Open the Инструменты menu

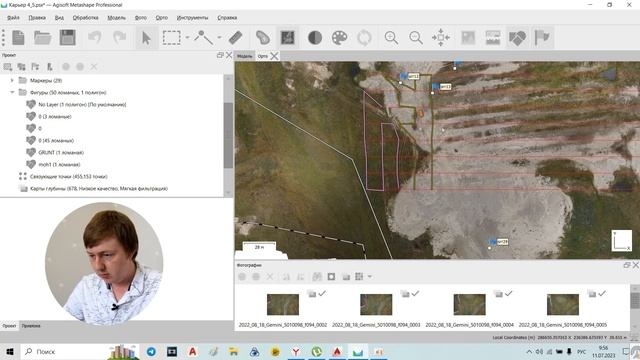pos(192,18)
